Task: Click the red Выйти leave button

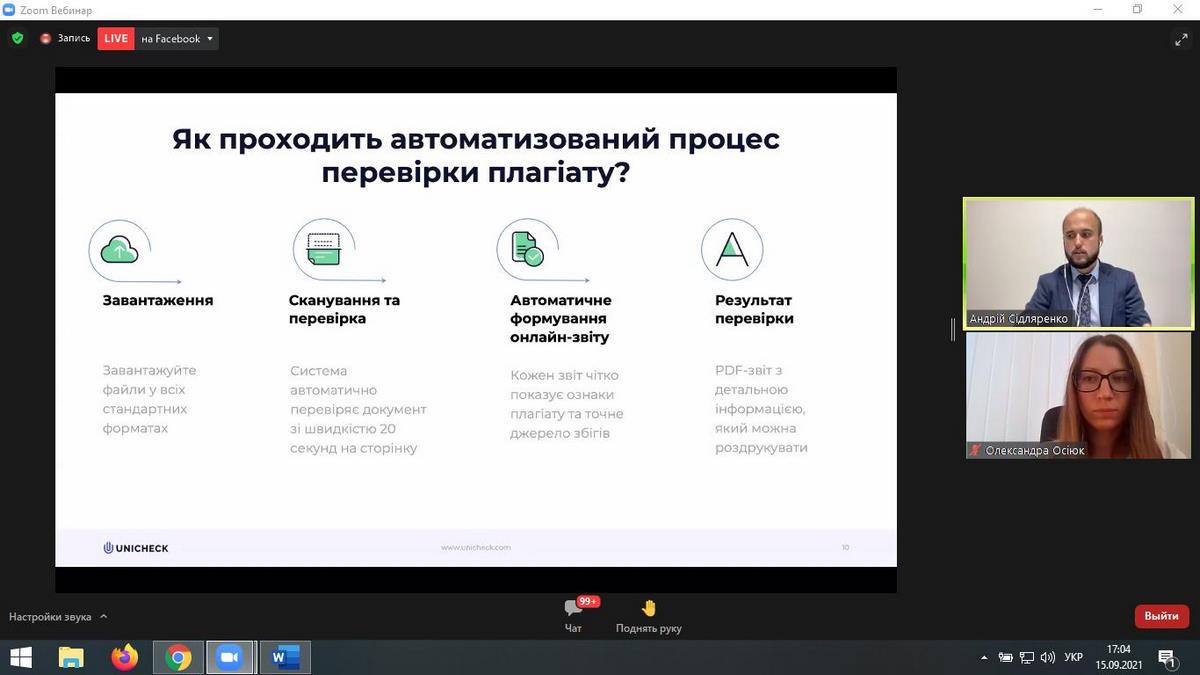Action: [1161, 616]
